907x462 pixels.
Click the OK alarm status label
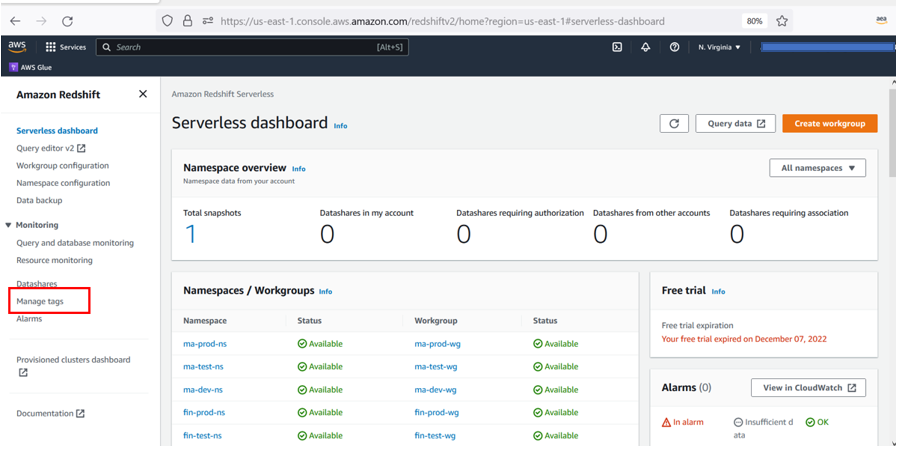click(817, 422)
